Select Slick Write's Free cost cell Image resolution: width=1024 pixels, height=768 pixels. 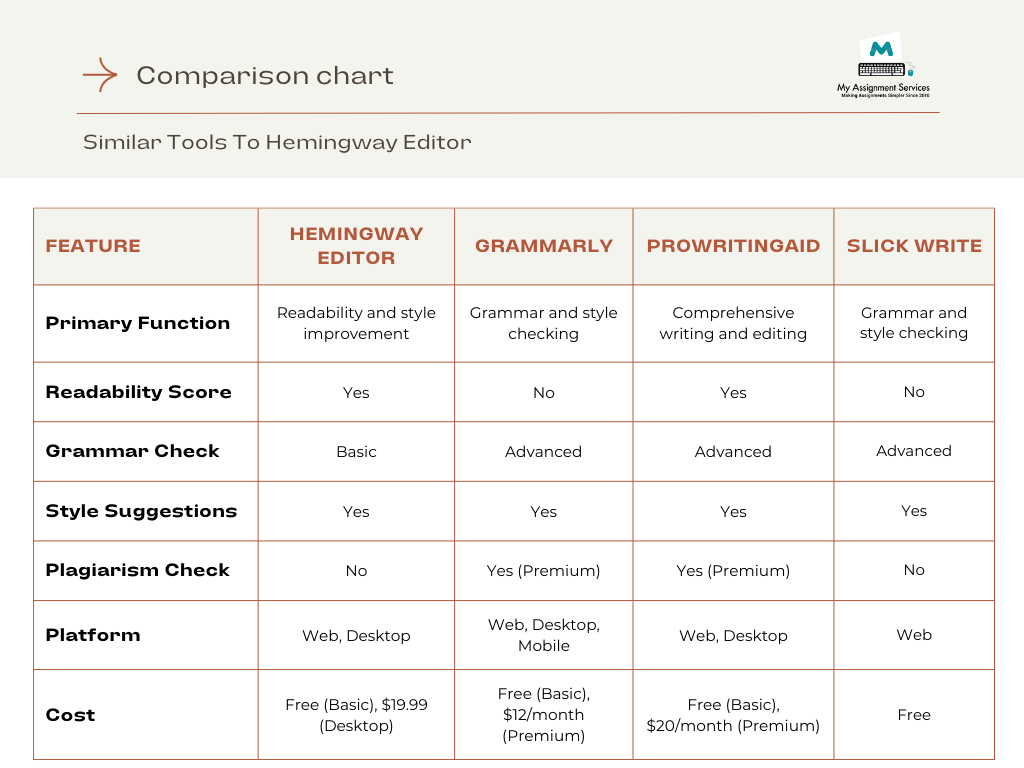(x=914, y=715)
